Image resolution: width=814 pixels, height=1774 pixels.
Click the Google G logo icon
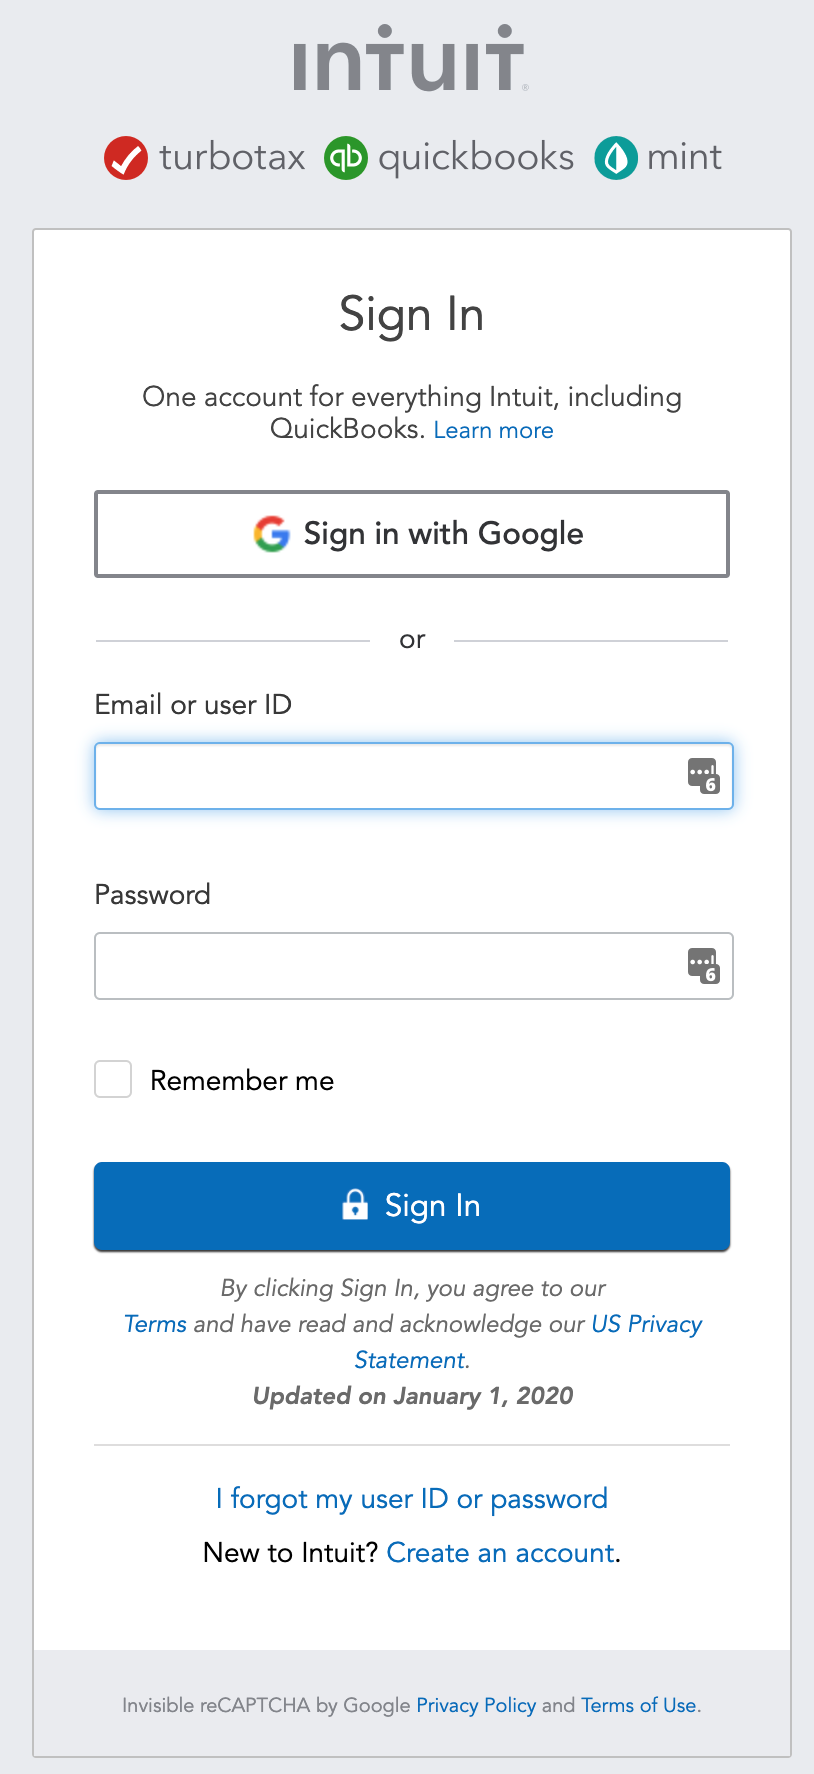272,534
